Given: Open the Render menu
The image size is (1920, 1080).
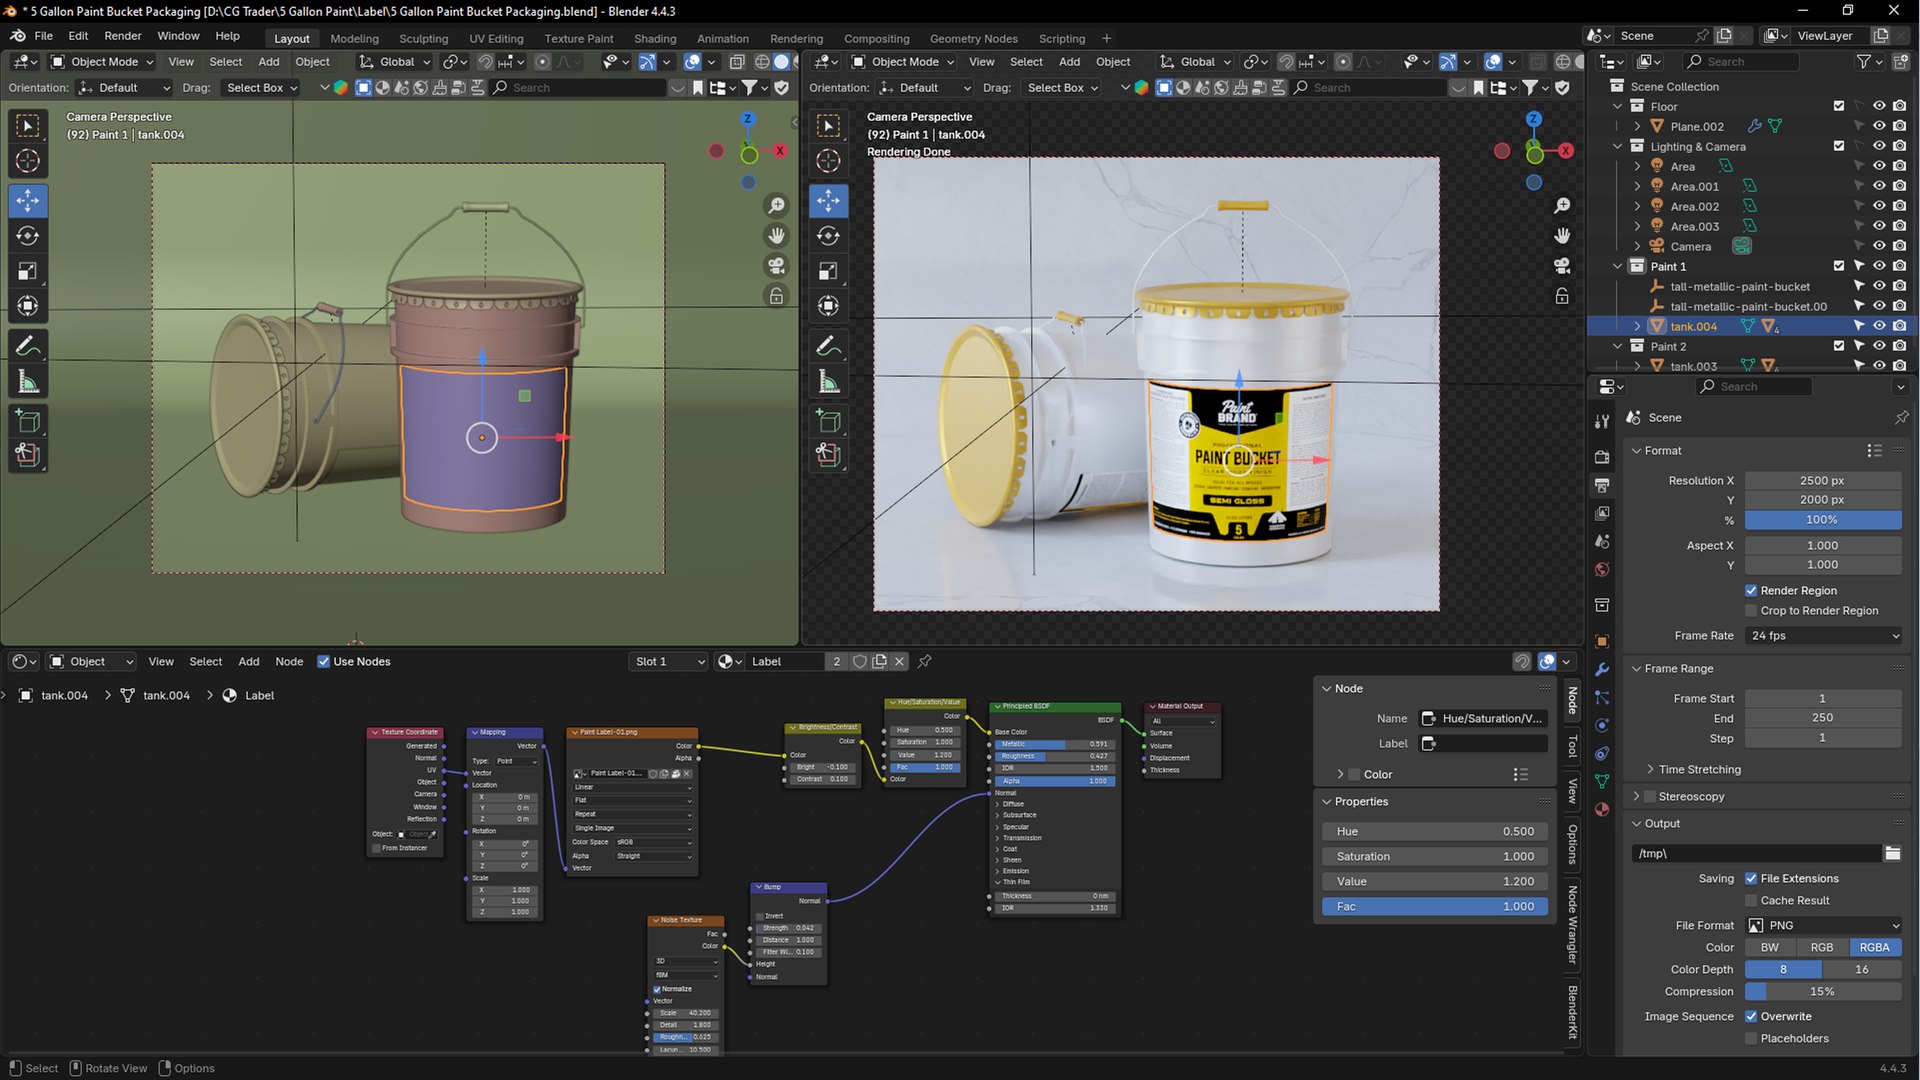Looking at the screenshot, I should [122, 36].
